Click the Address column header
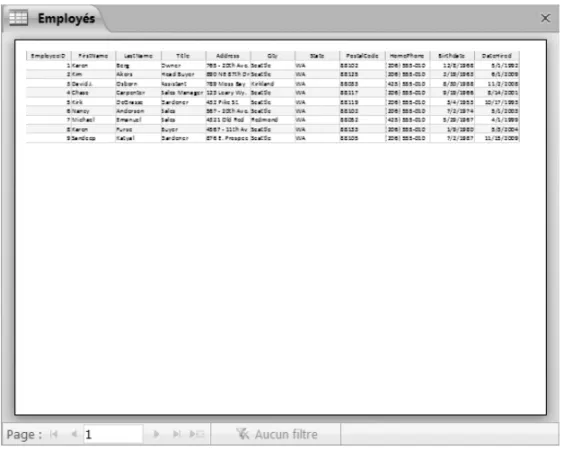 (228, 56)
